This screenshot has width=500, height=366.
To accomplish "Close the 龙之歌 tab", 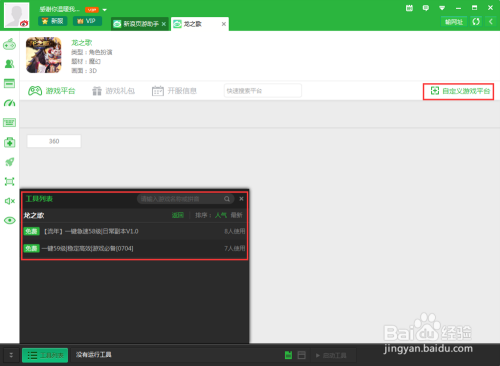I will coord(224,24).
